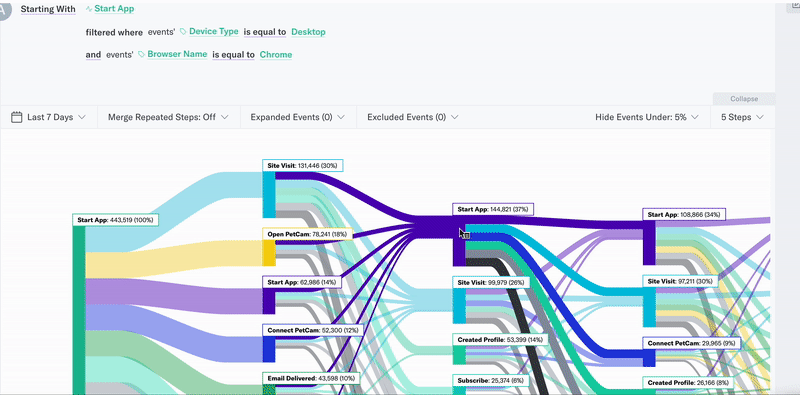
Task: Click the Device Type property link
Action: (214, 32)
